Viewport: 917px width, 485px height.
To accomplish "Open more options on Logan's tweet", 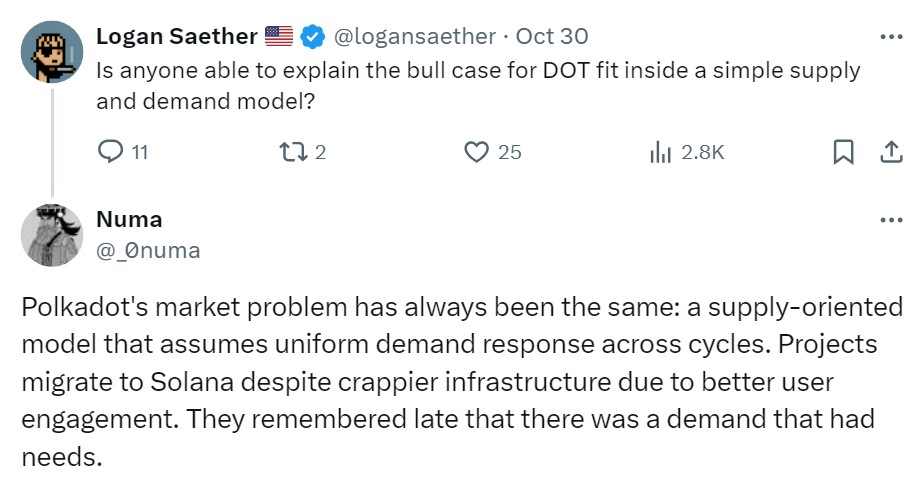I will pos(889,37).
